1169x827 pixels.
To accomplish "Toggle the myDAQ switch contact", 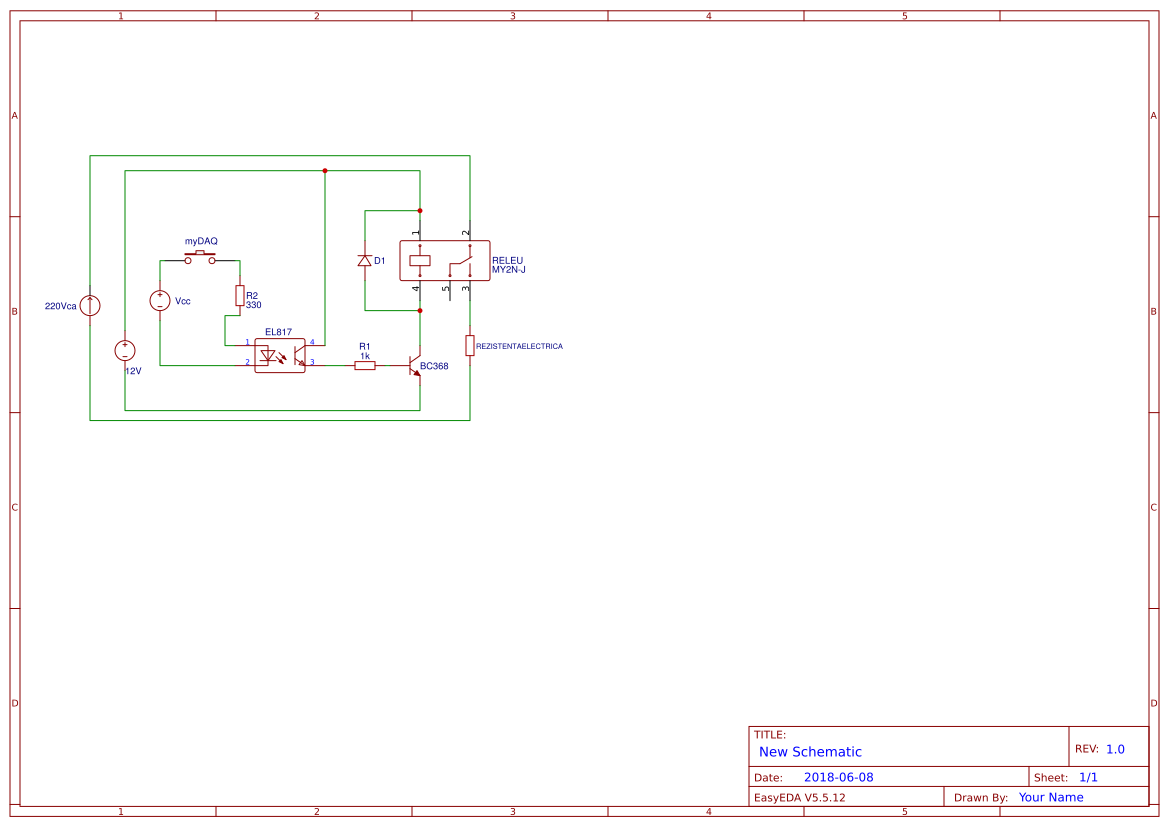I will click(199, 256).
